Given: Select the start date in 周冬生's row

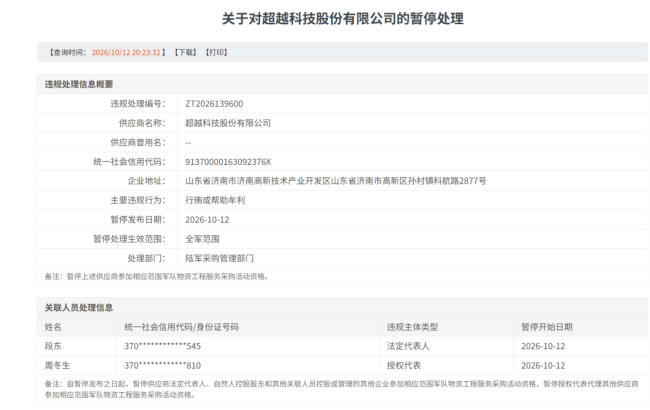Looking at the screenshot, I should click(x=543, y=366).
